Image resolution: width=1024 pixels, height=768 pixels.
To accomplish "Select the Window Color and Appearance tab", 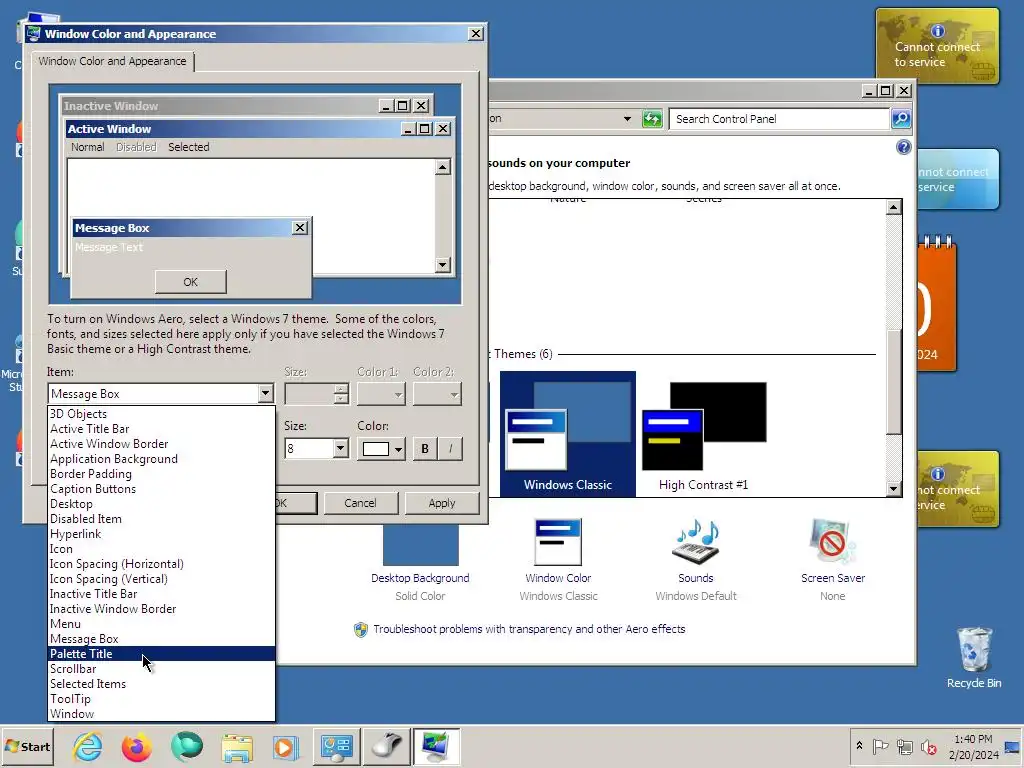I will pyautogui.click(x=112, y=61).
